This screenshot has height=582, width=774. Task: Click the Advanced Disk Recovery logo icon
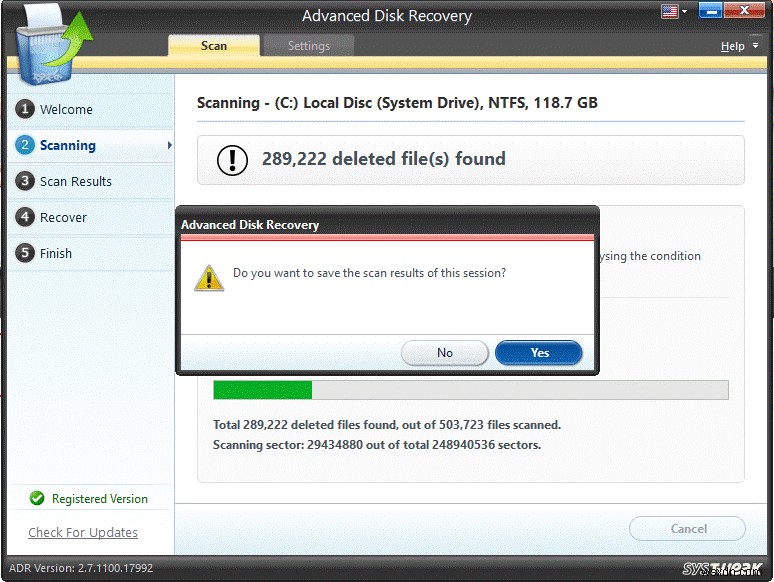tap(49, 42)
